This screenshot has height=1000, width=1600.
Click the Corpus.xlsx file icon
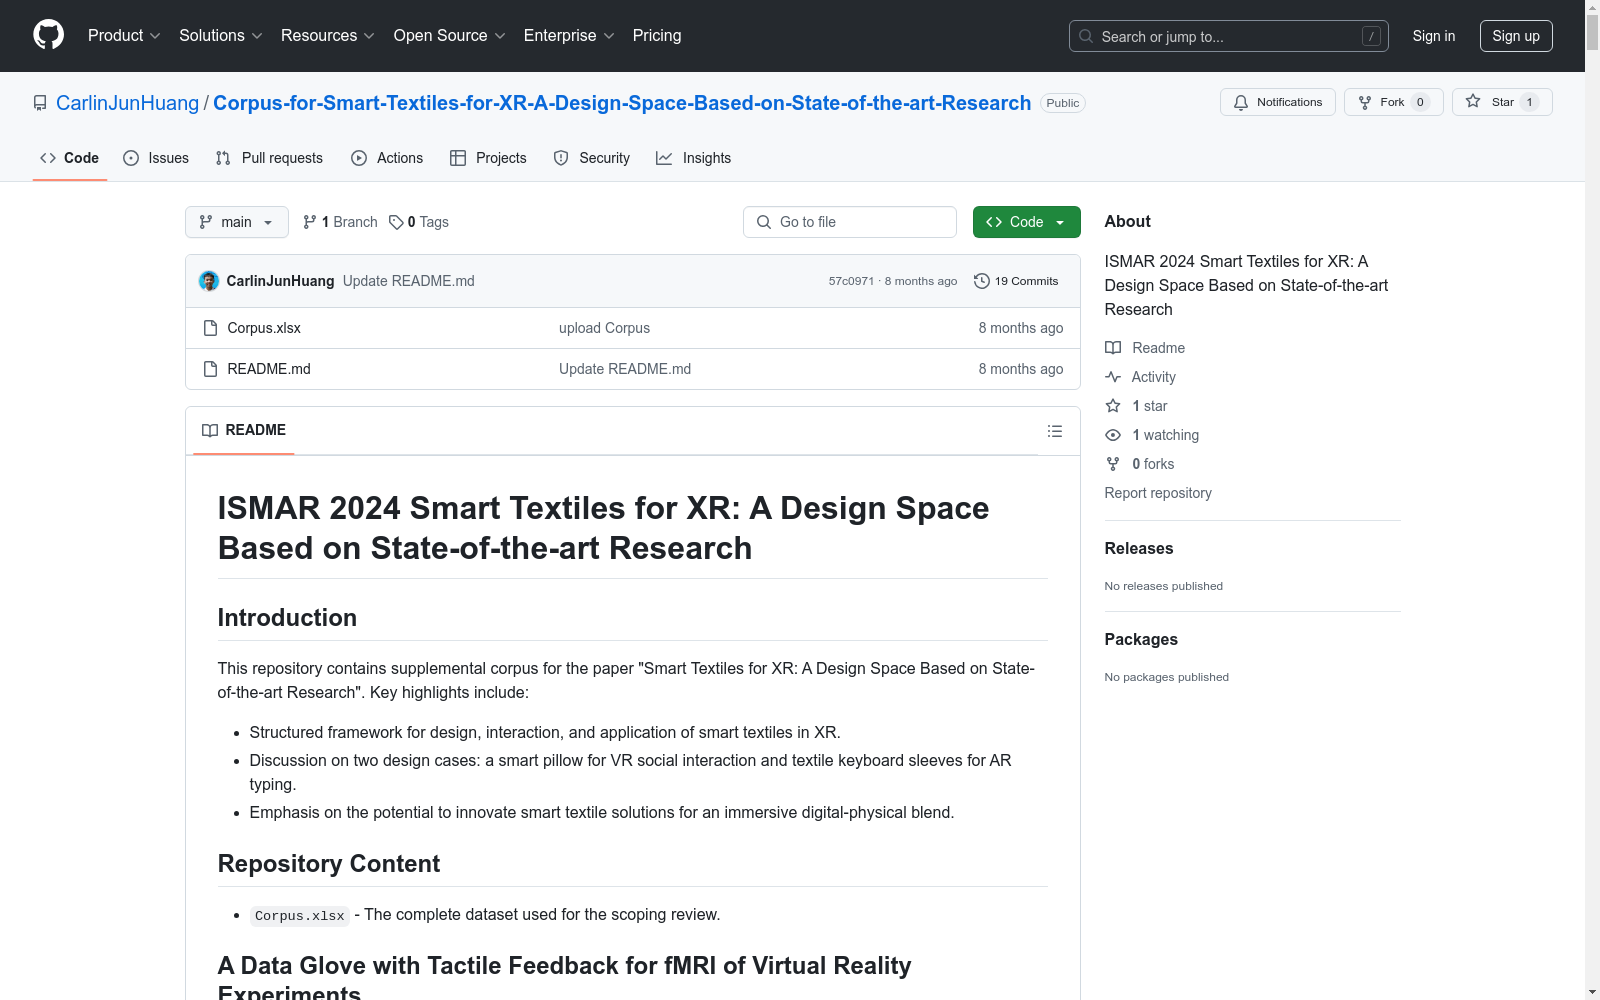pyautogui.click(x=210, y=328)
